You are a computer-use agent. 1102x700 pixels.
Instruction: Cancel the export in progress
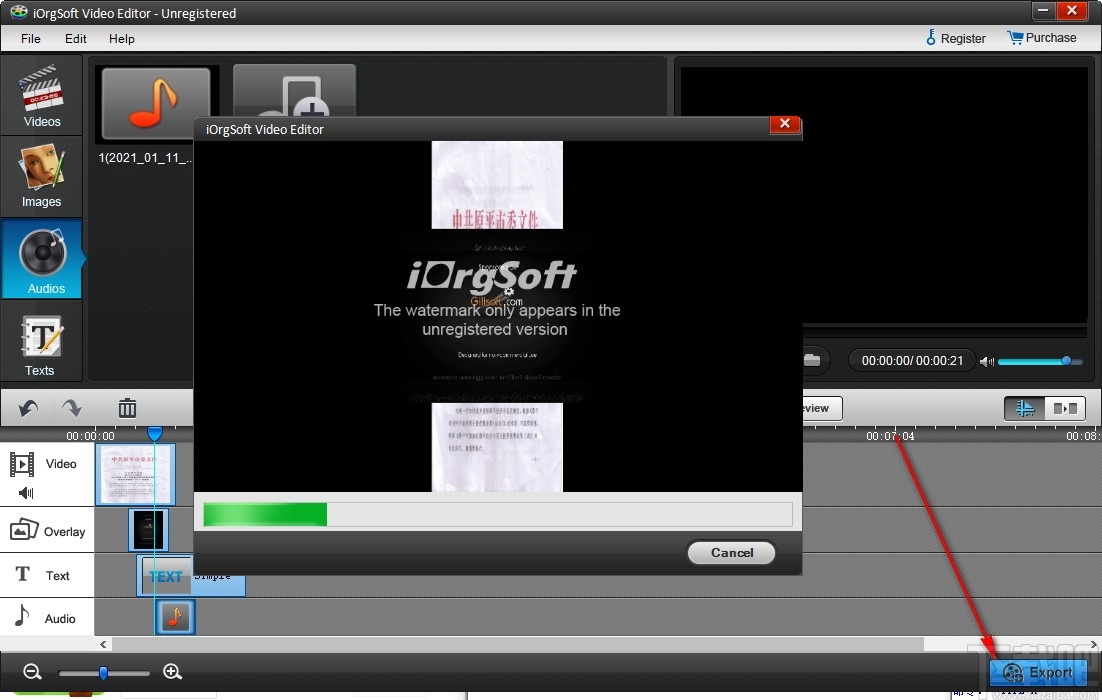coord(730,552)
